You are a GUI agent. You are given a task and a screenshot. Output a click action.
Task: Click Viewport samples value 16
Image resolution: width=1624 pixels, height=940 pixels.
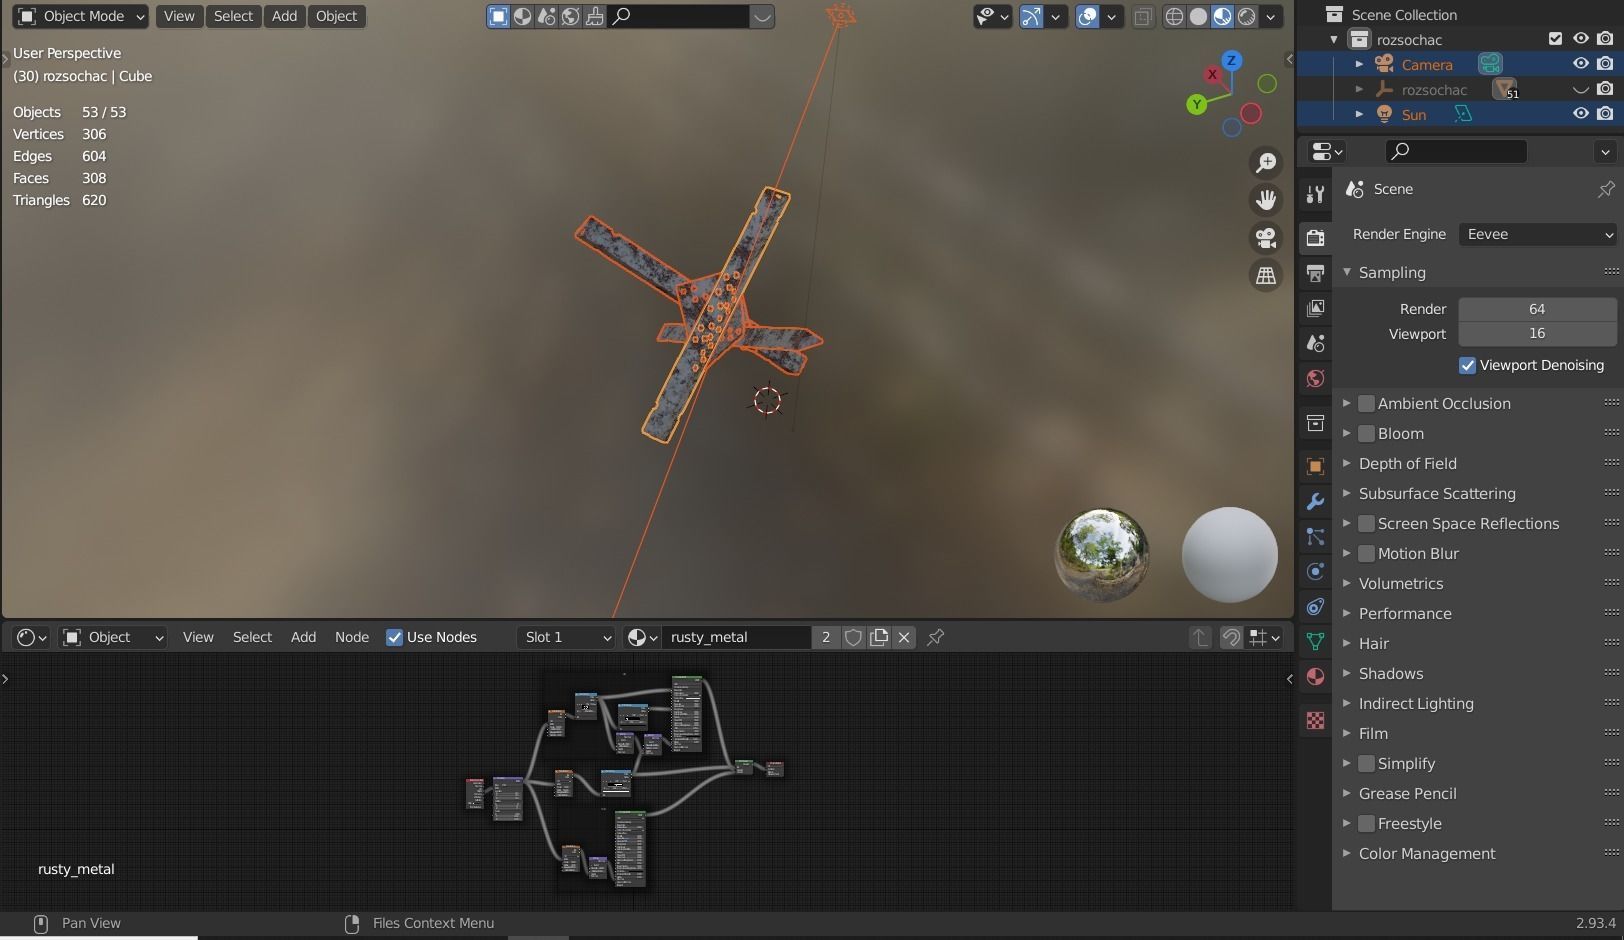[x=1537, y=333]
